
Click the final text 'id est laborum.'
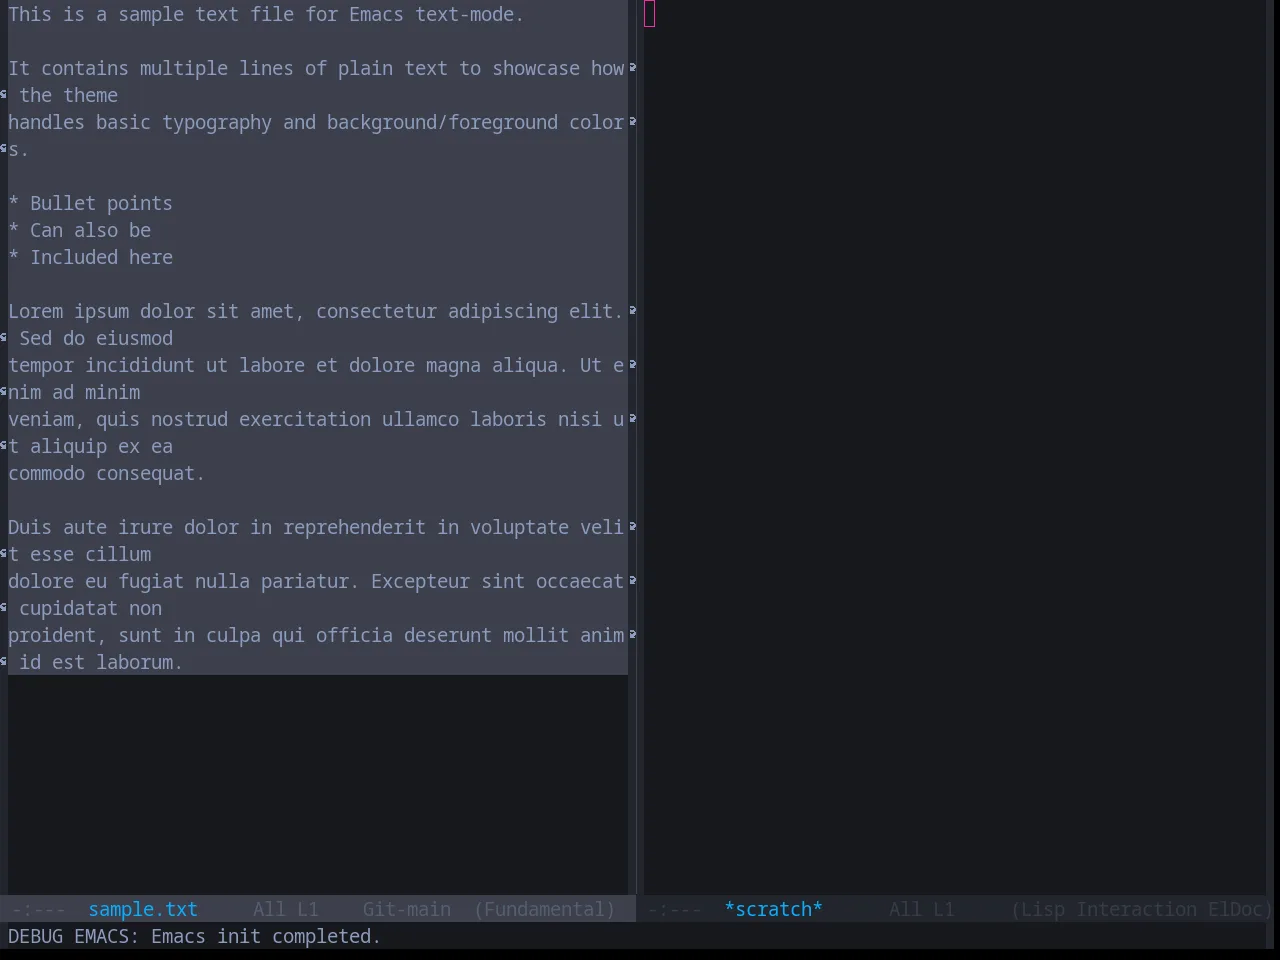pyautogui.click(x=101, y=662)
